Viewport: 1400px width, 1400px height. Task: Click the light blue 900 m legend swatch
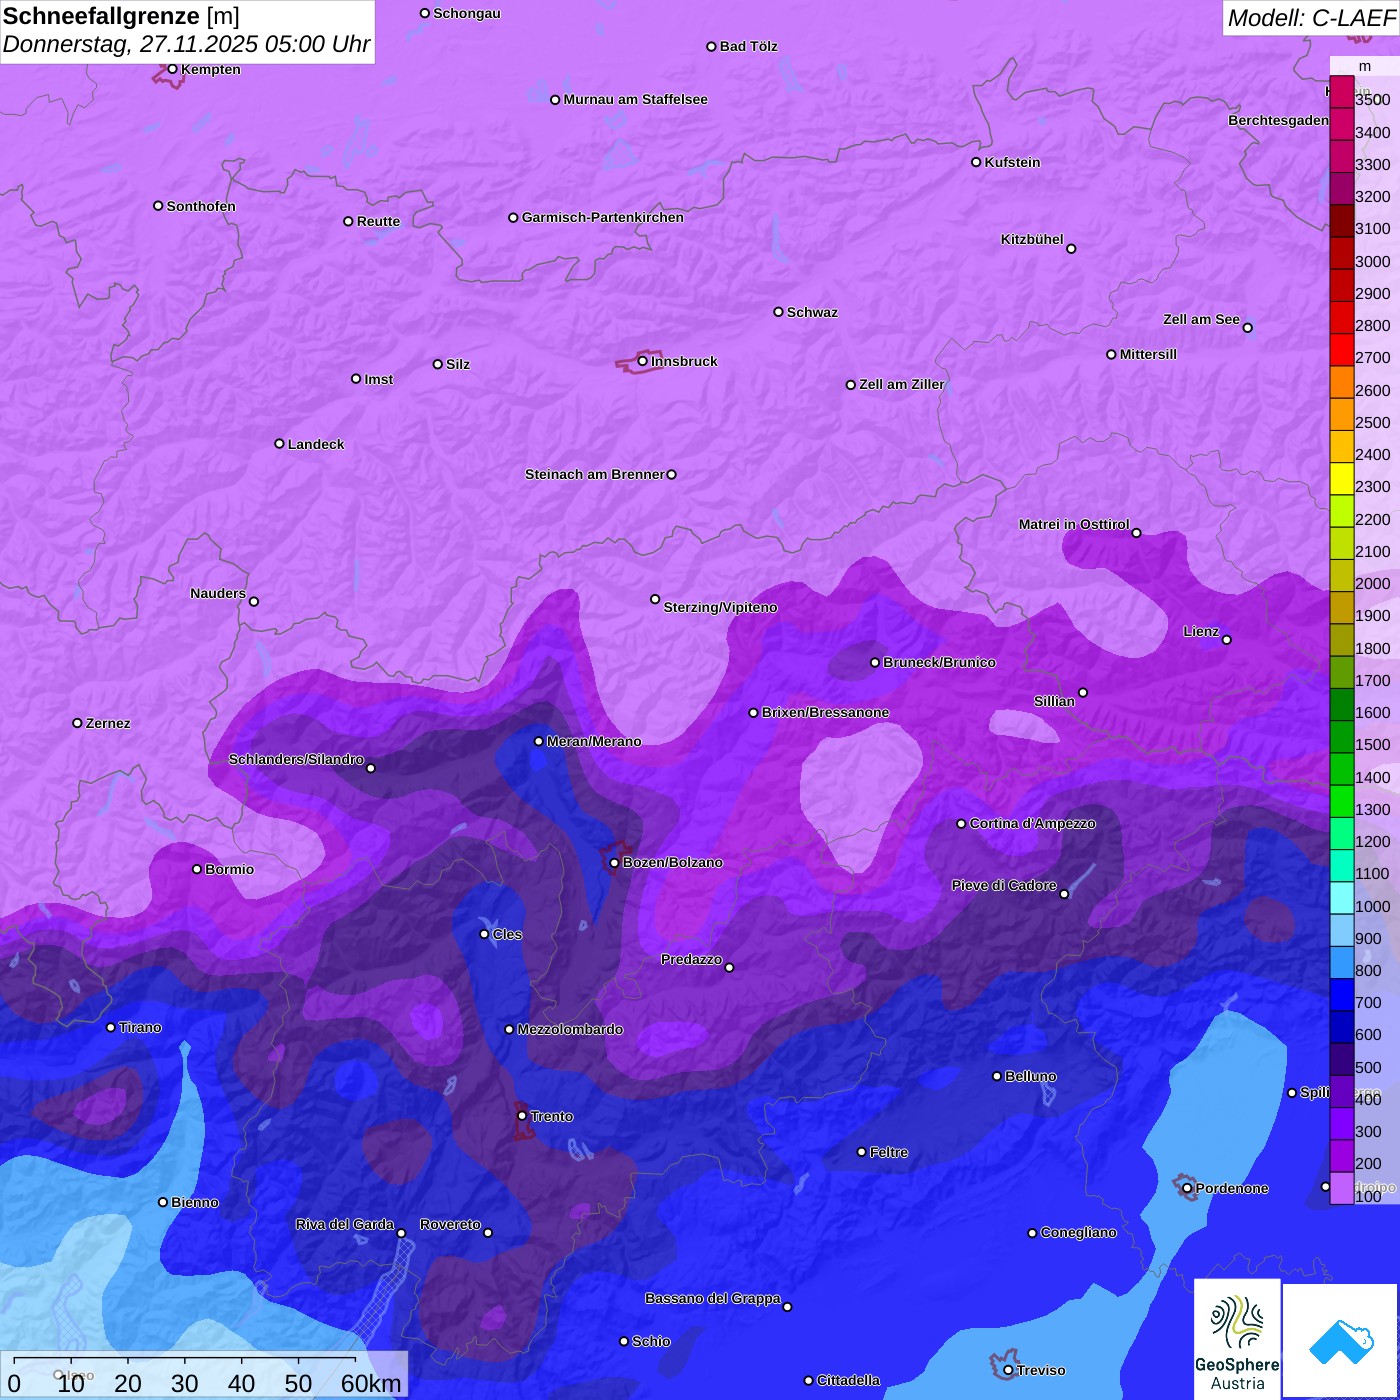(1341, 931)
